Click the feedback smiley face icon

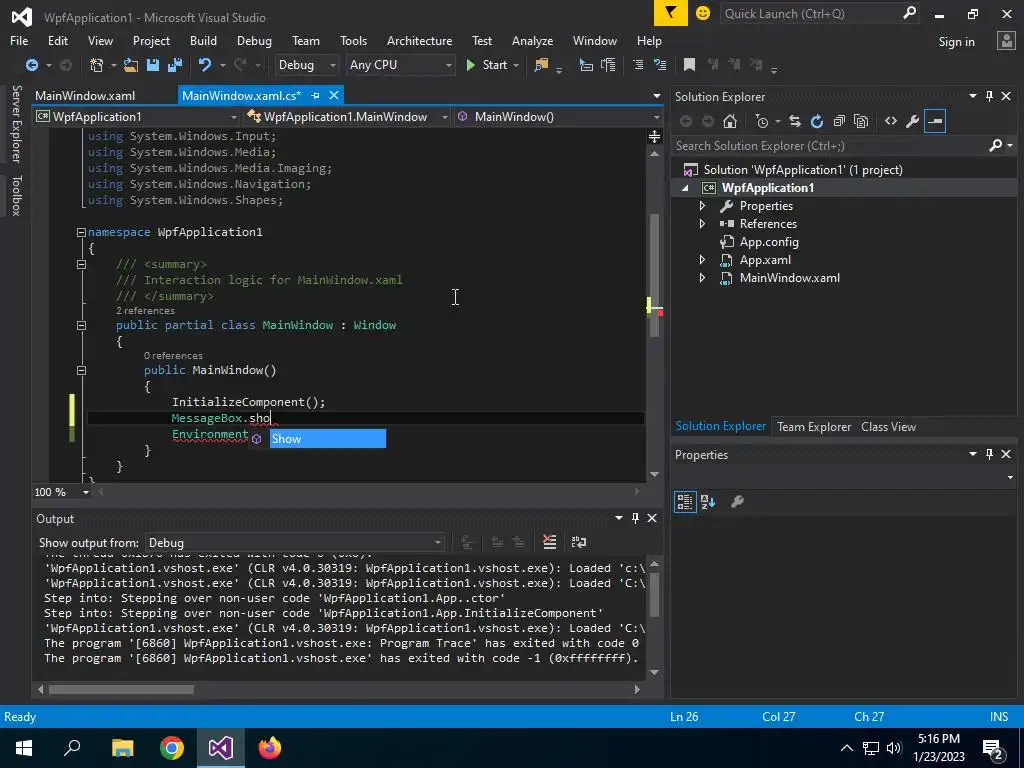(x=703, y=13)
